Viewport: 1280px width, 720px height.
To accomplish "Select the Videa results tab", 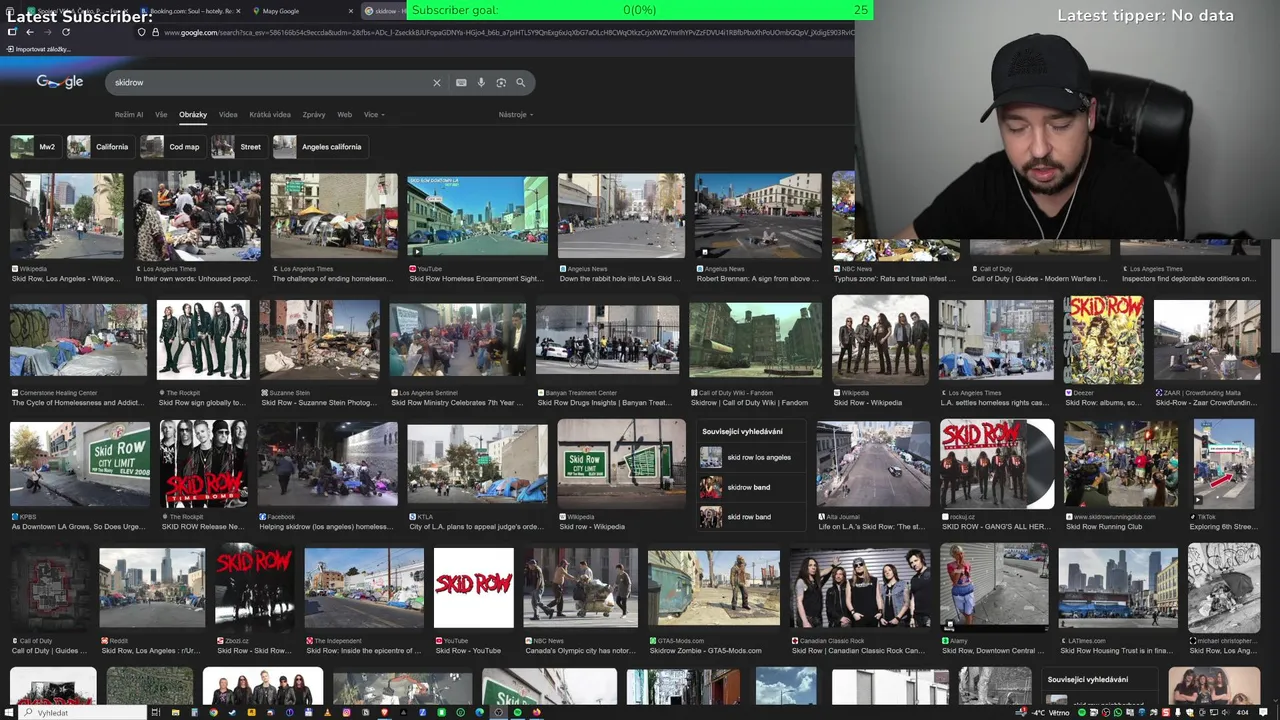I will [x=228, y=114].
